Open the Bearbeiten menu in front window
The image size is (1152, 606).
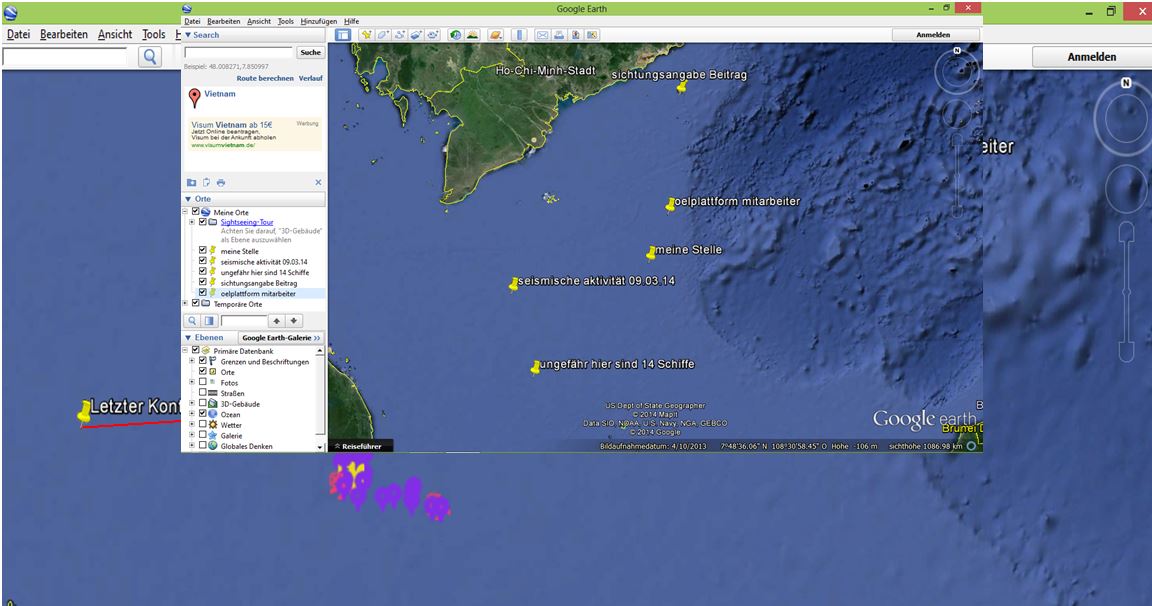(223, 21)
